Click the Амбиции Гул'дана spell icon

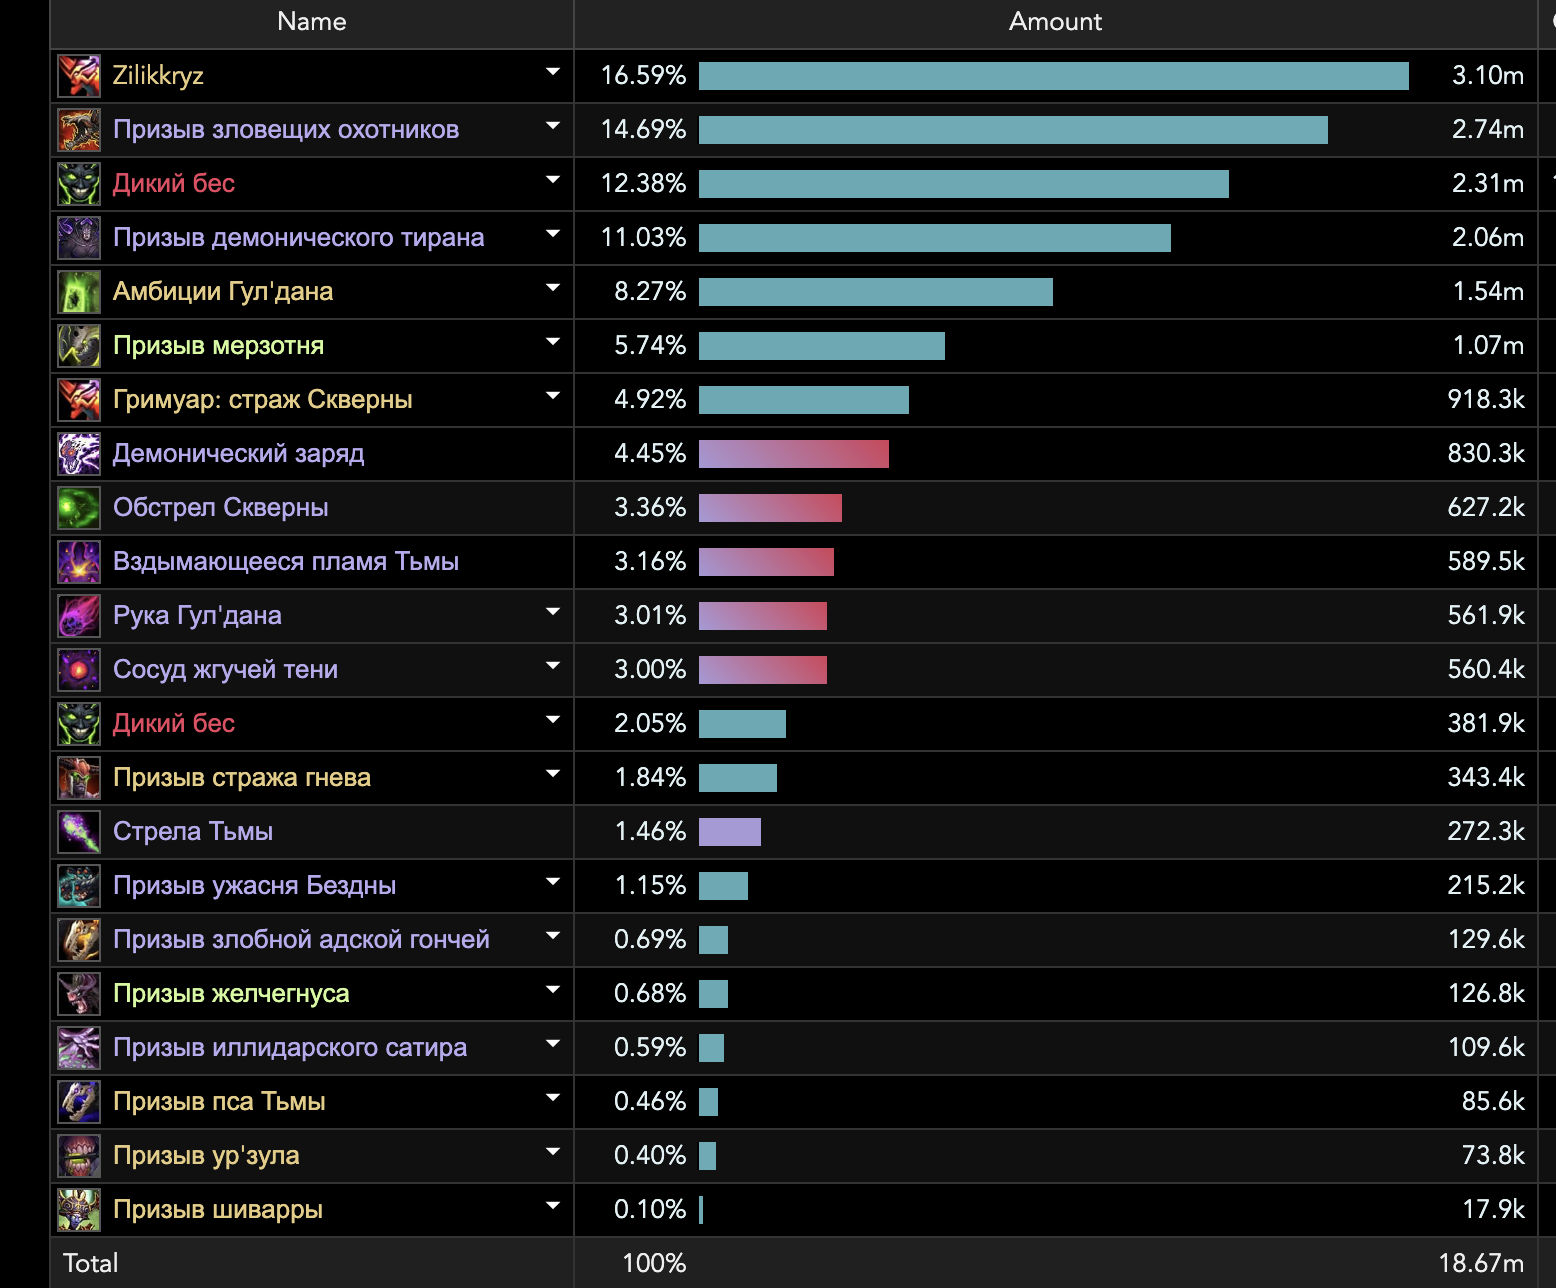[x=79, y=292]
